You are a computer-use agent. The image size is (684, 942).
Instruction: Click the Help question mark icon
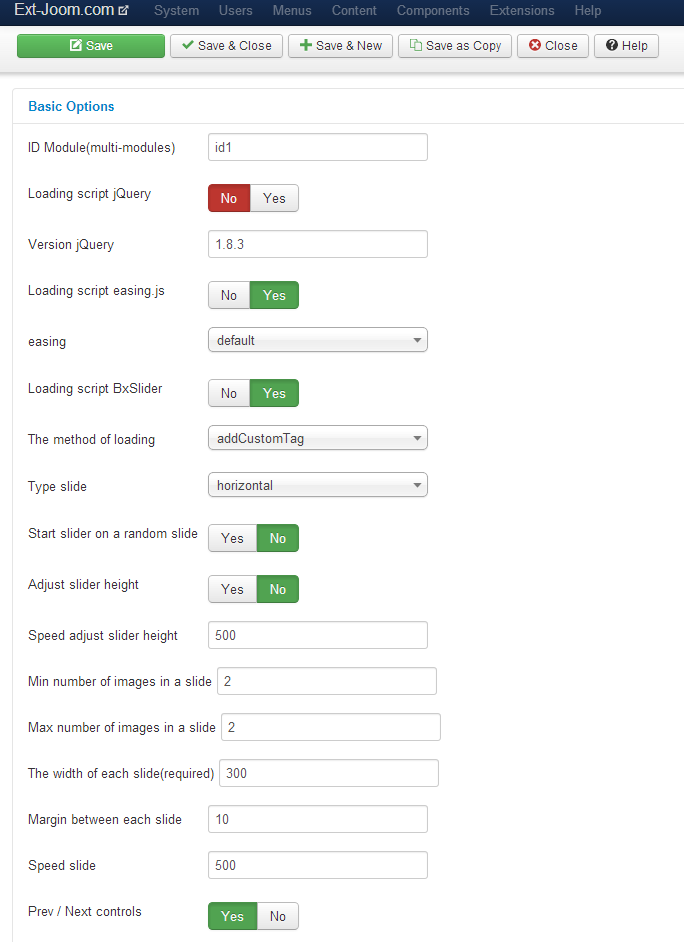[x=611, y=45]
